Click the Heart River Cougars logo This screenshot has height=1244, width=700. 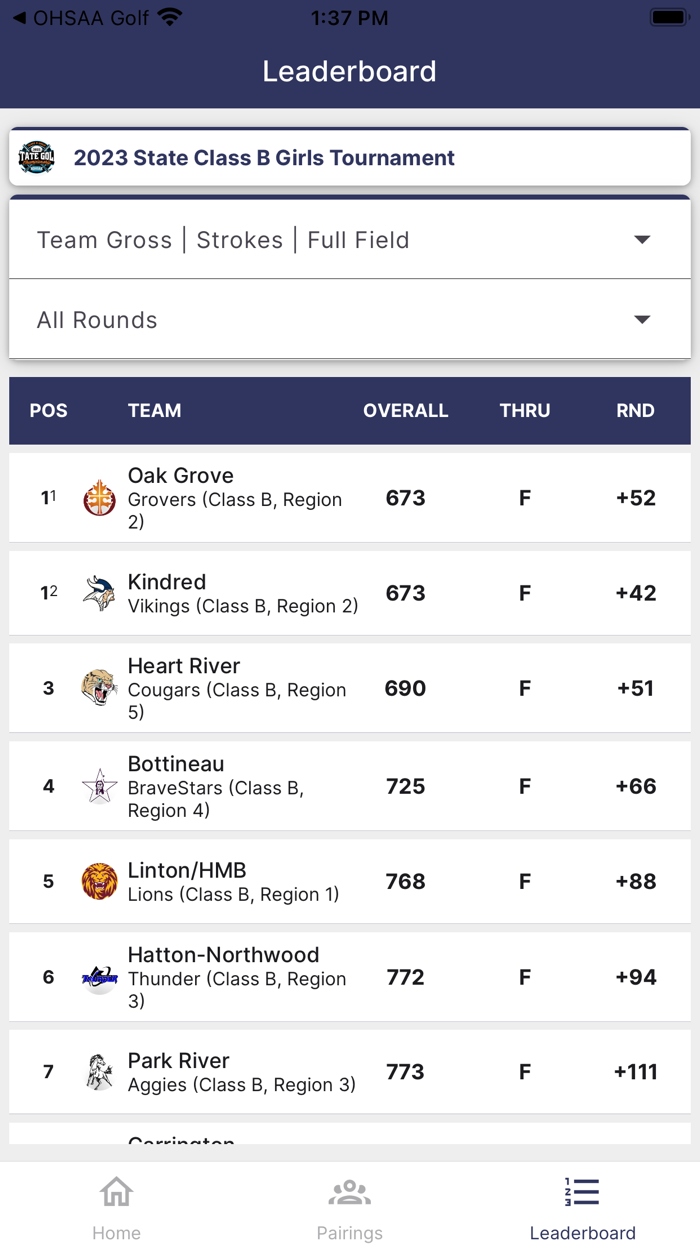(x=99, y=688)
